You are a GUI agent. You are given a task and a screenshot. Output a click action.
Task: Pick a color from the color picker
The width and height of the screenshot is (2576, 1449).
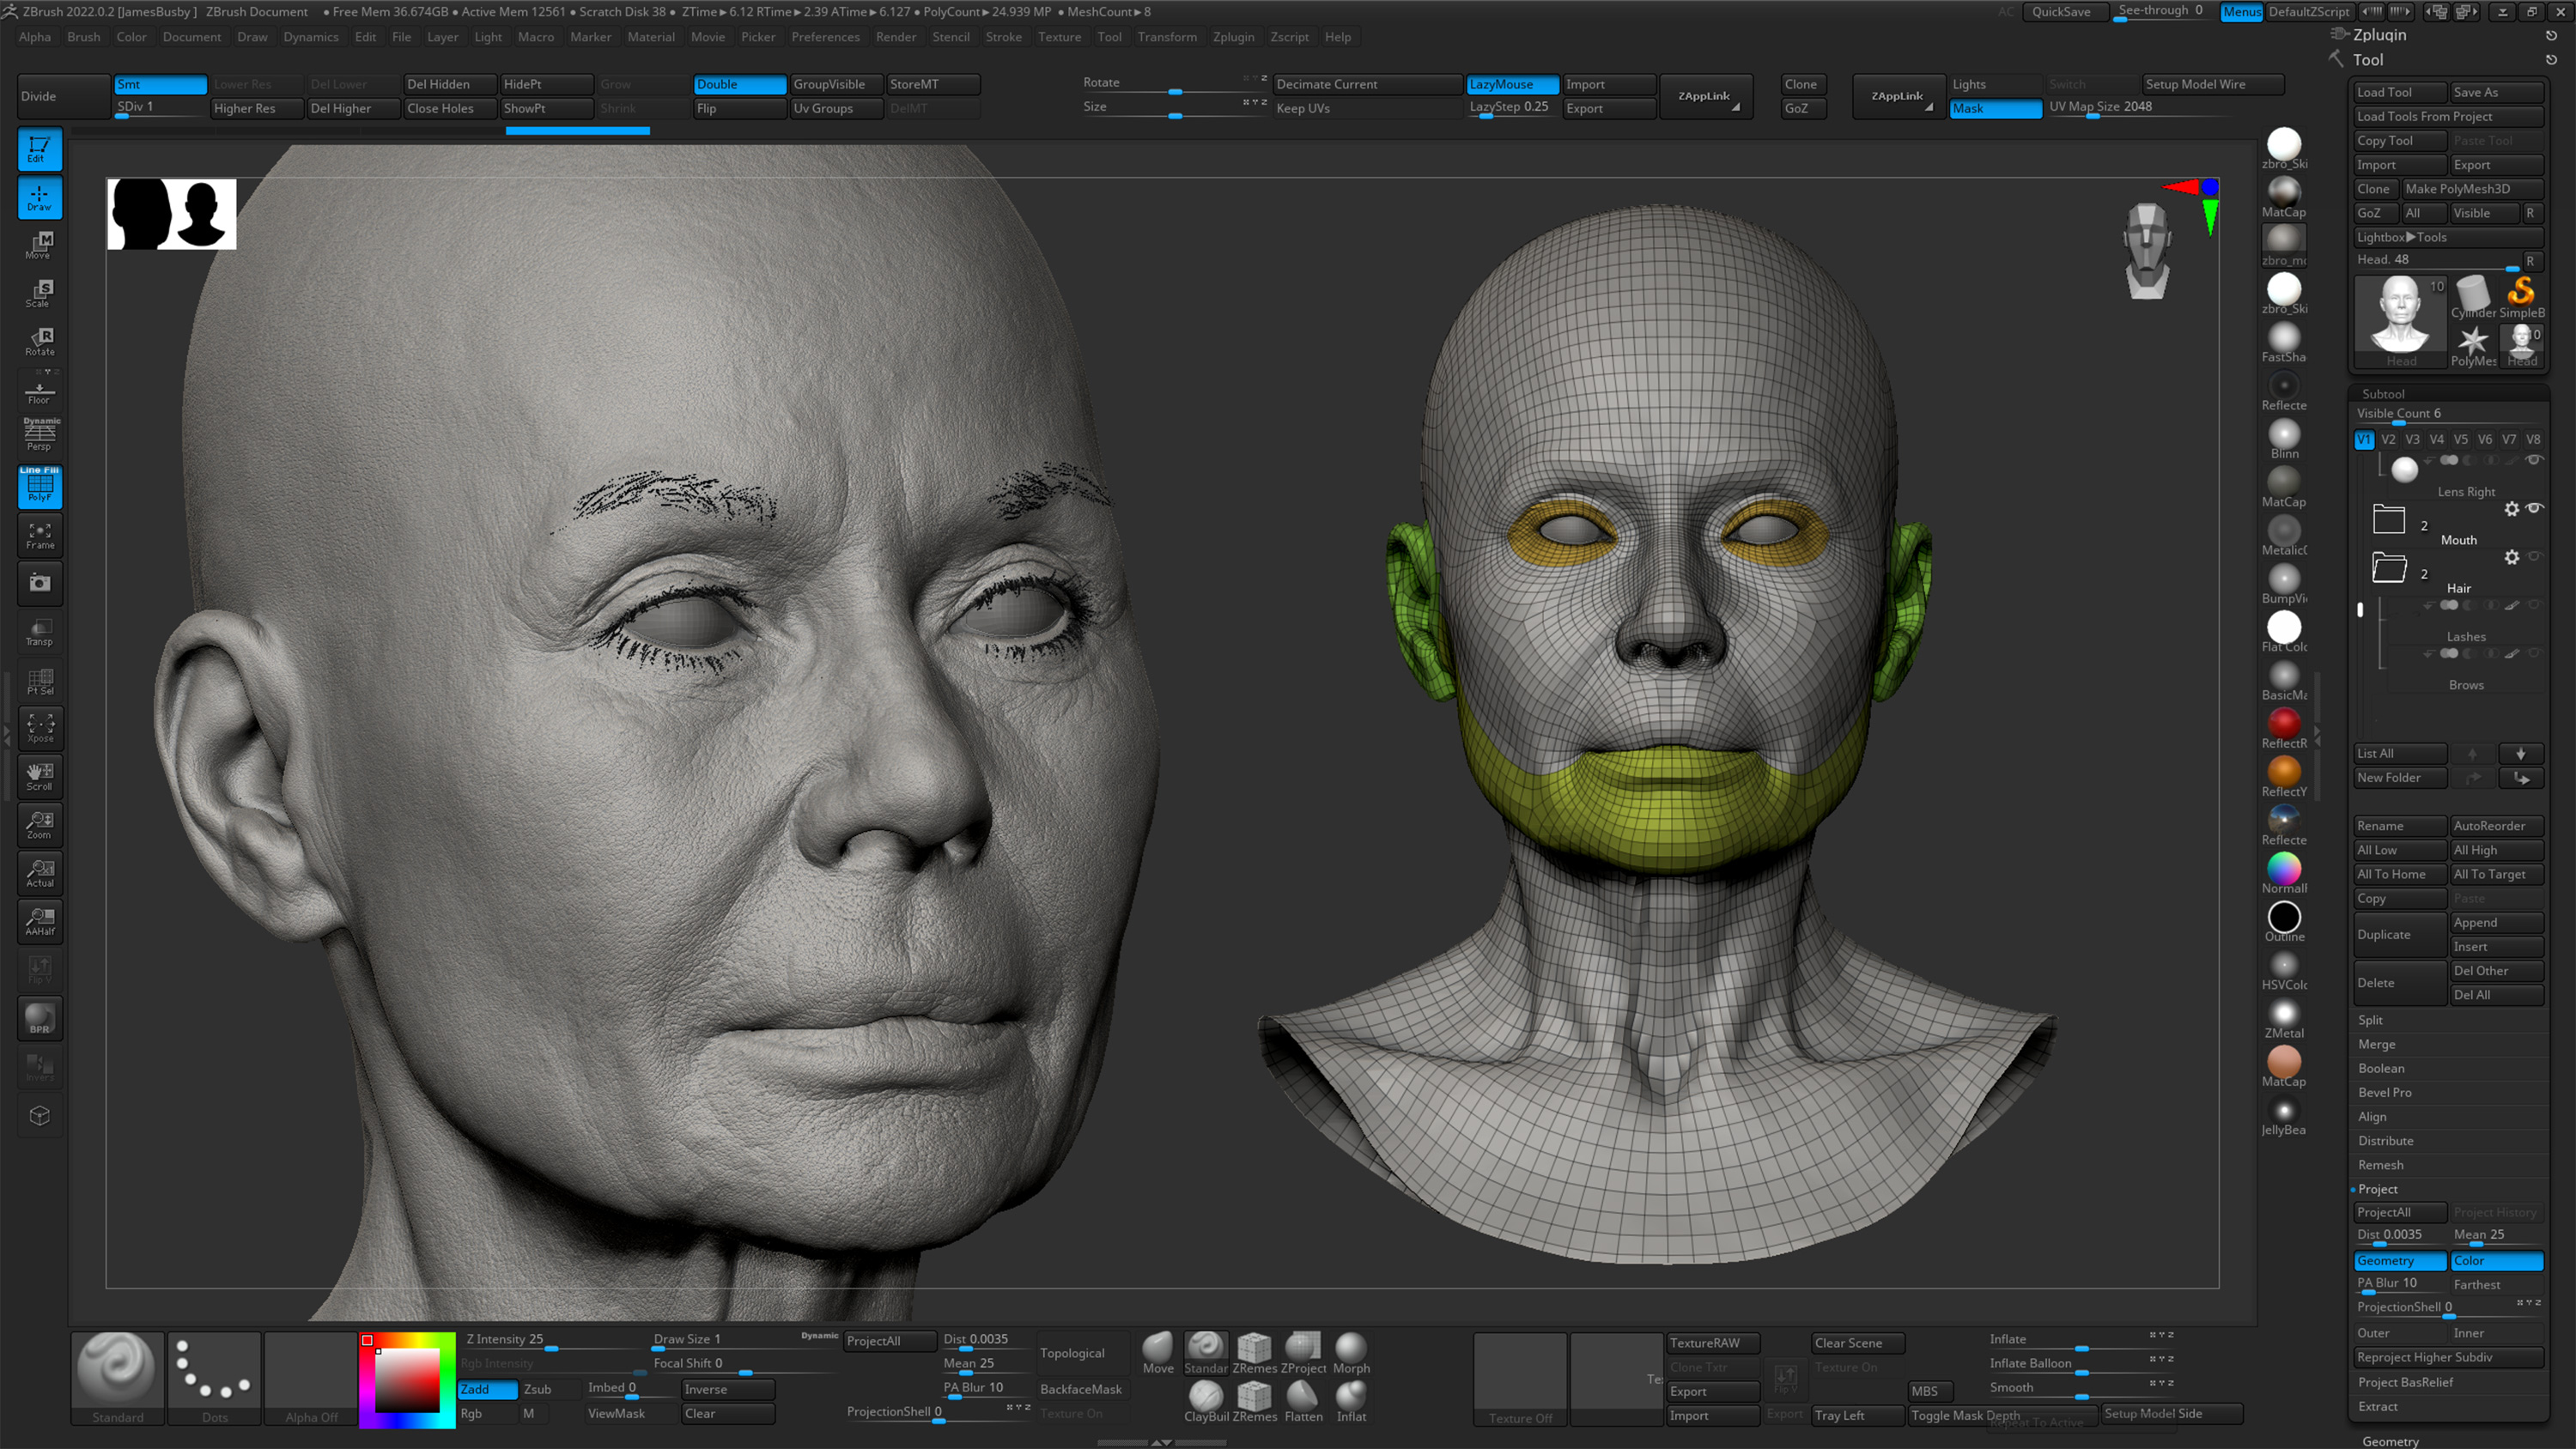(407, 1380)
